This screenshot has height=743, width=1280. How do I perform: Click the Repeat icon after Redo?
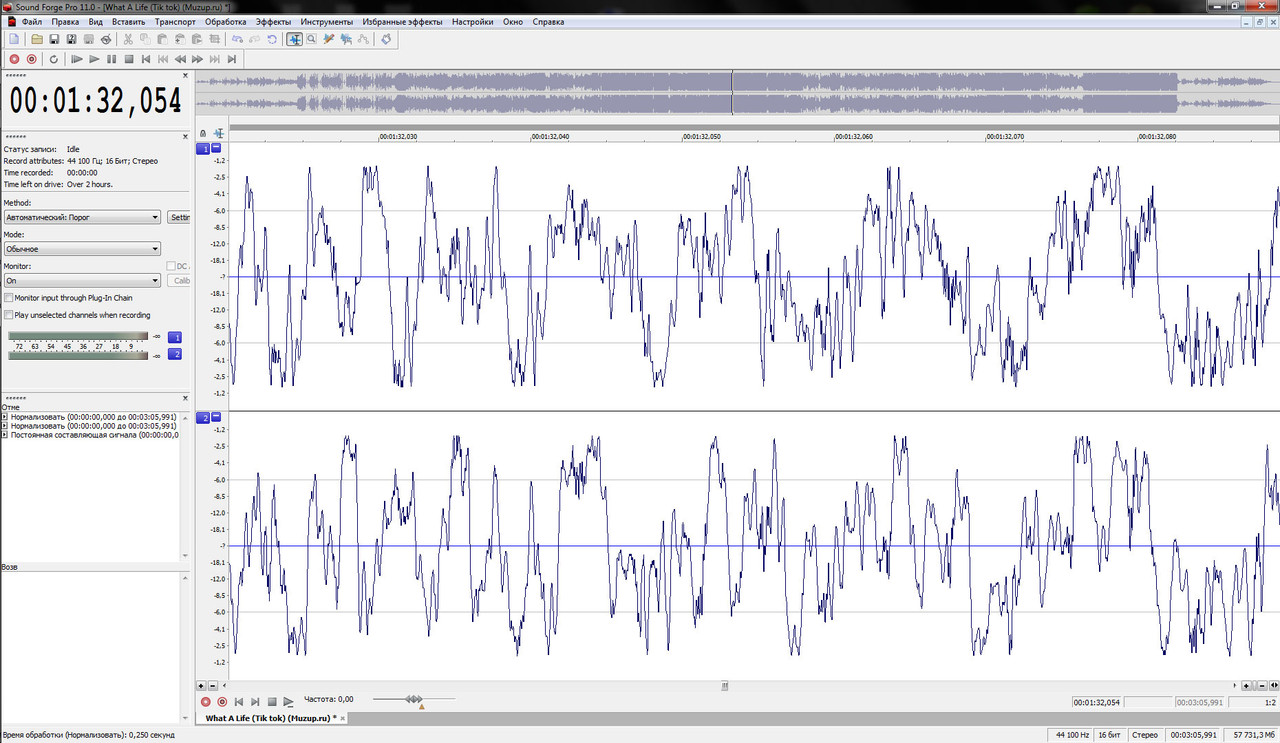pos(272,39)
